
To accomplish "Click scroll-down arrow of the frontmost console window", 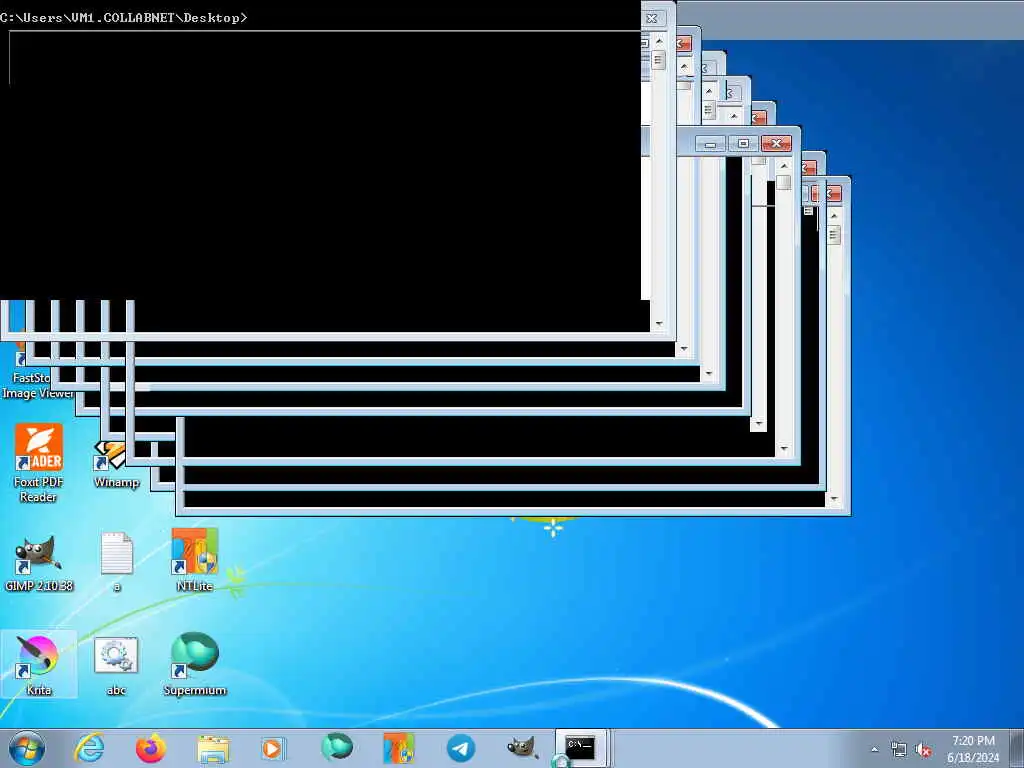I will [x=659, y=324].
